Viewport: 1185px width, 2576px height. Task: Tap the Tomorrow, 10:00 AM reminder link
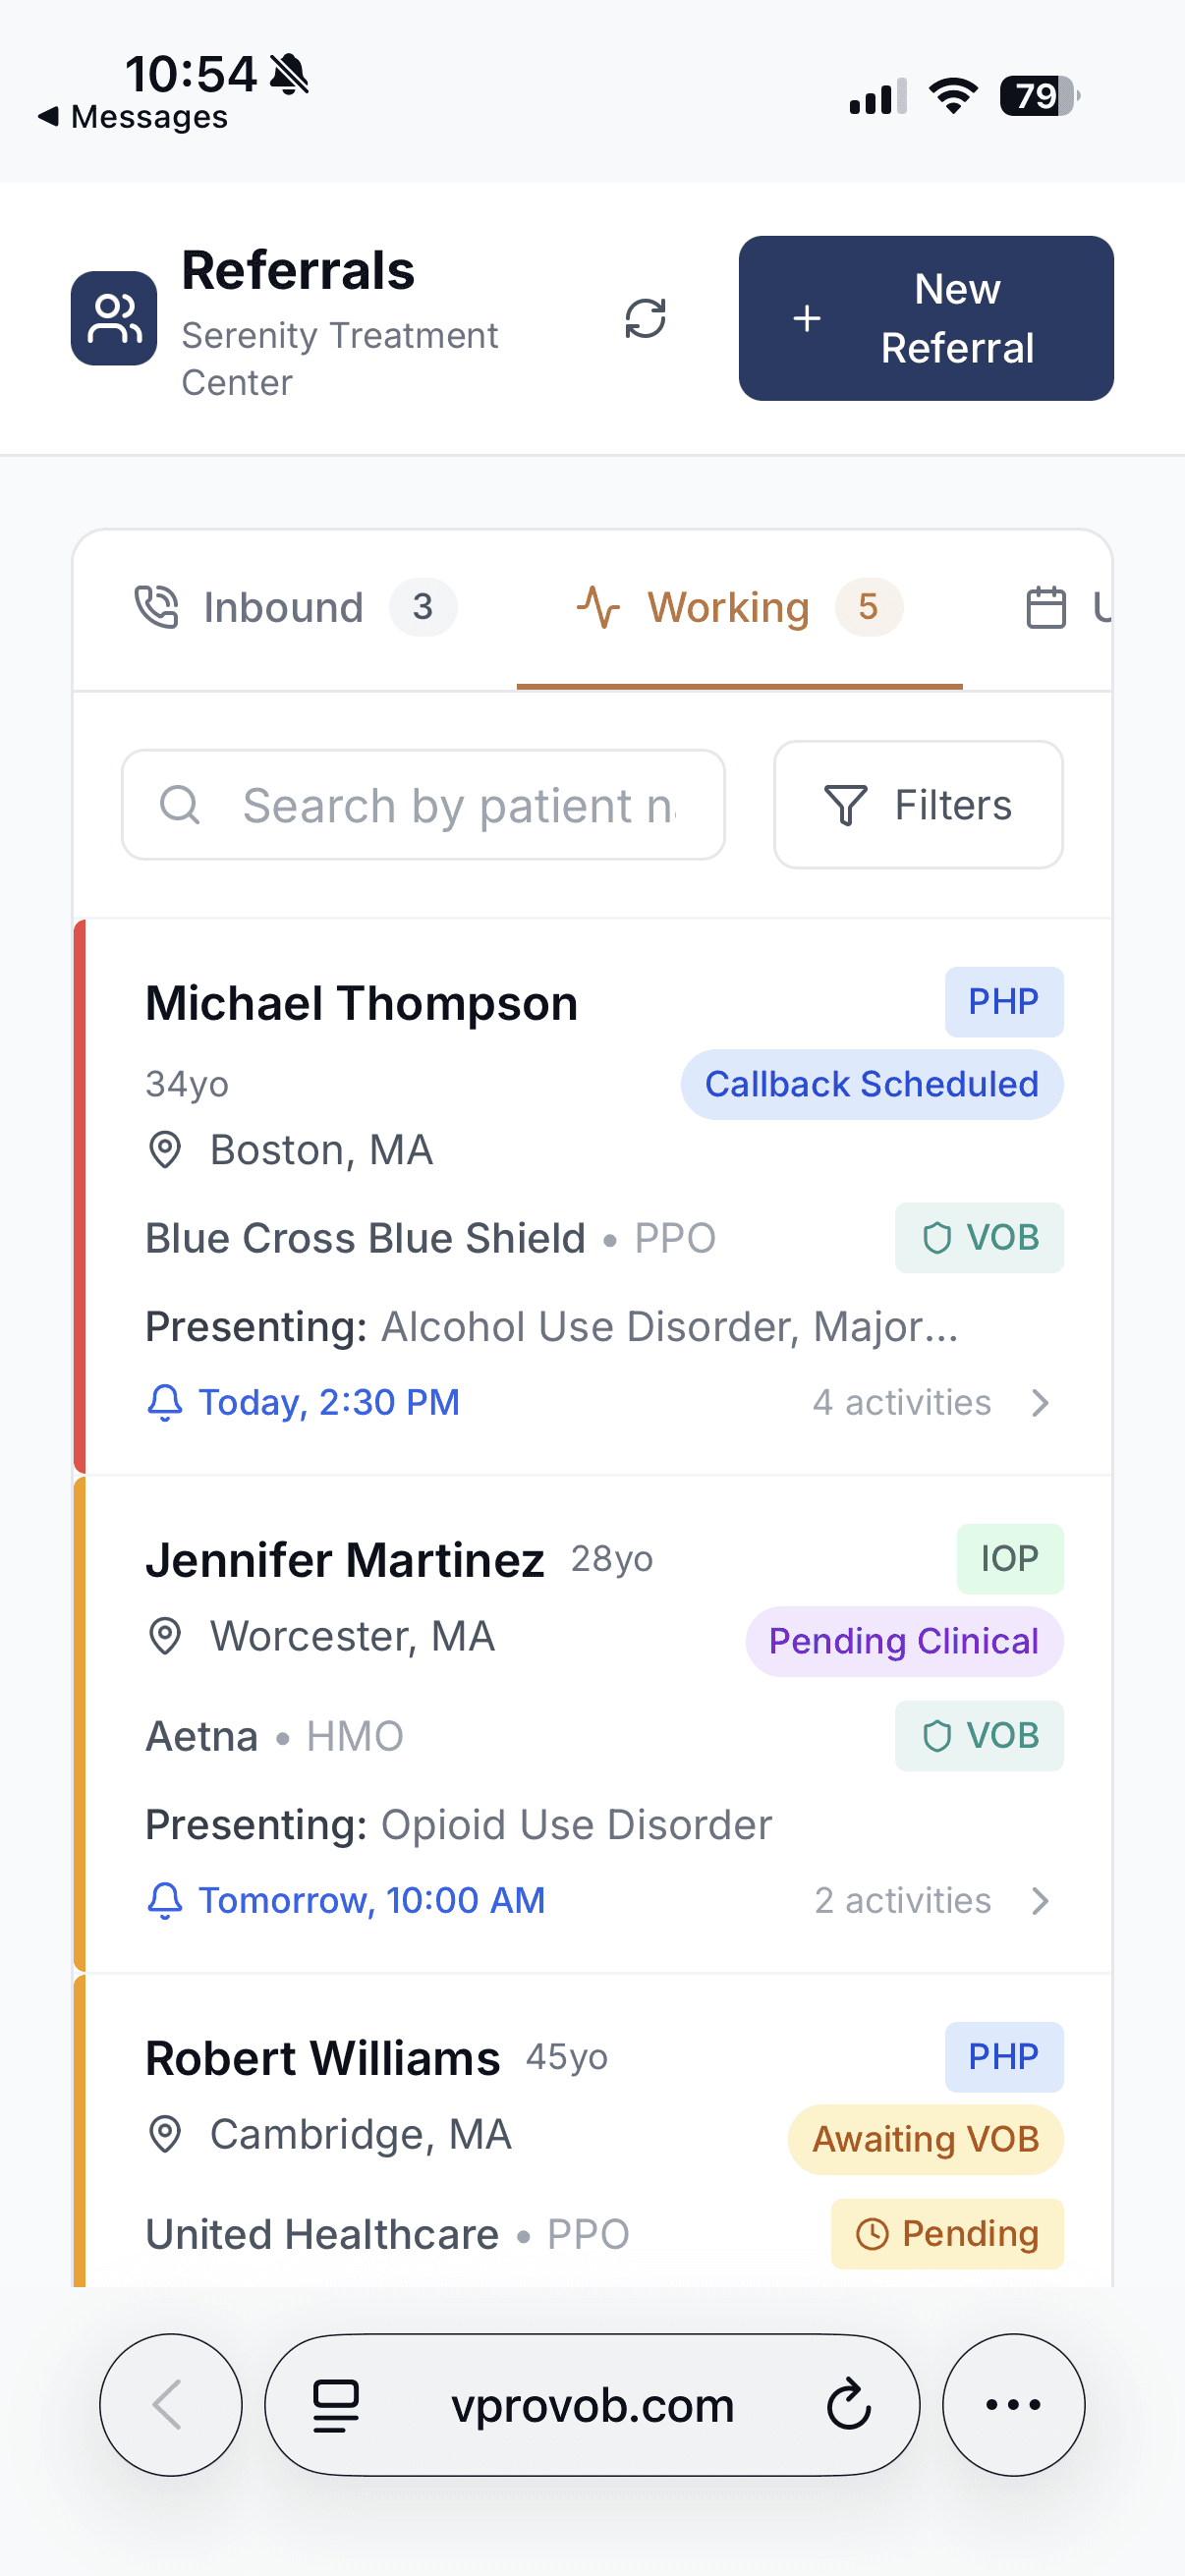tap(371, 1900)
